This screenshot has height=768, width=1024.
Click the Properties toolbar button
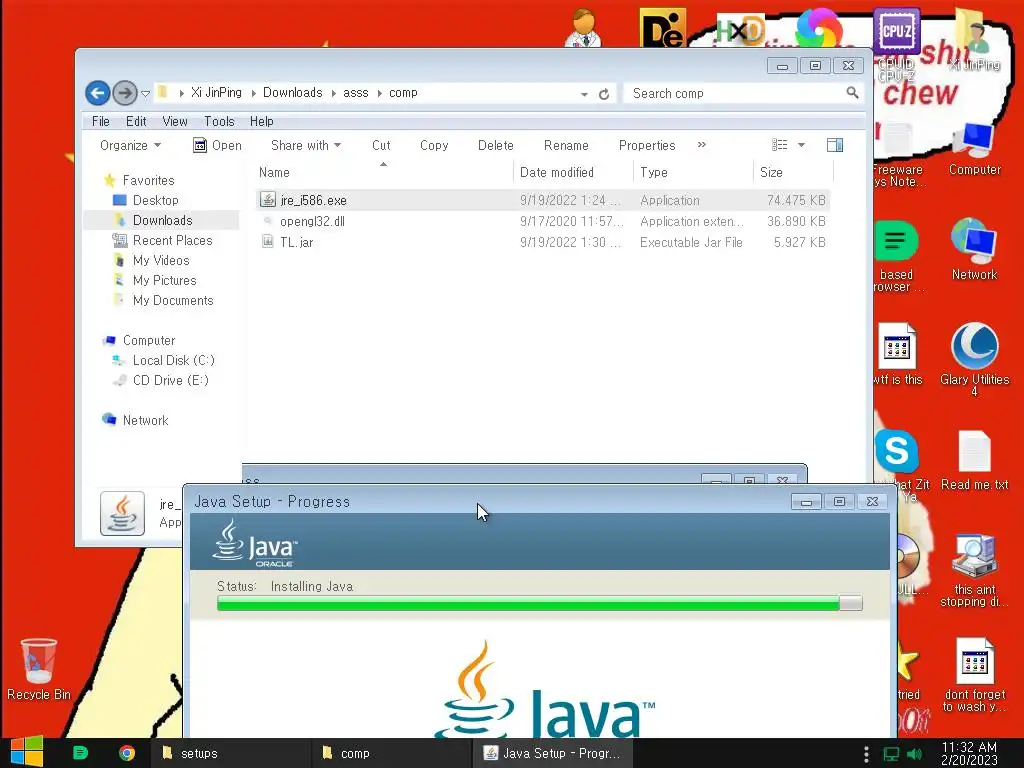pyautogui.click(x=647, y=145)
